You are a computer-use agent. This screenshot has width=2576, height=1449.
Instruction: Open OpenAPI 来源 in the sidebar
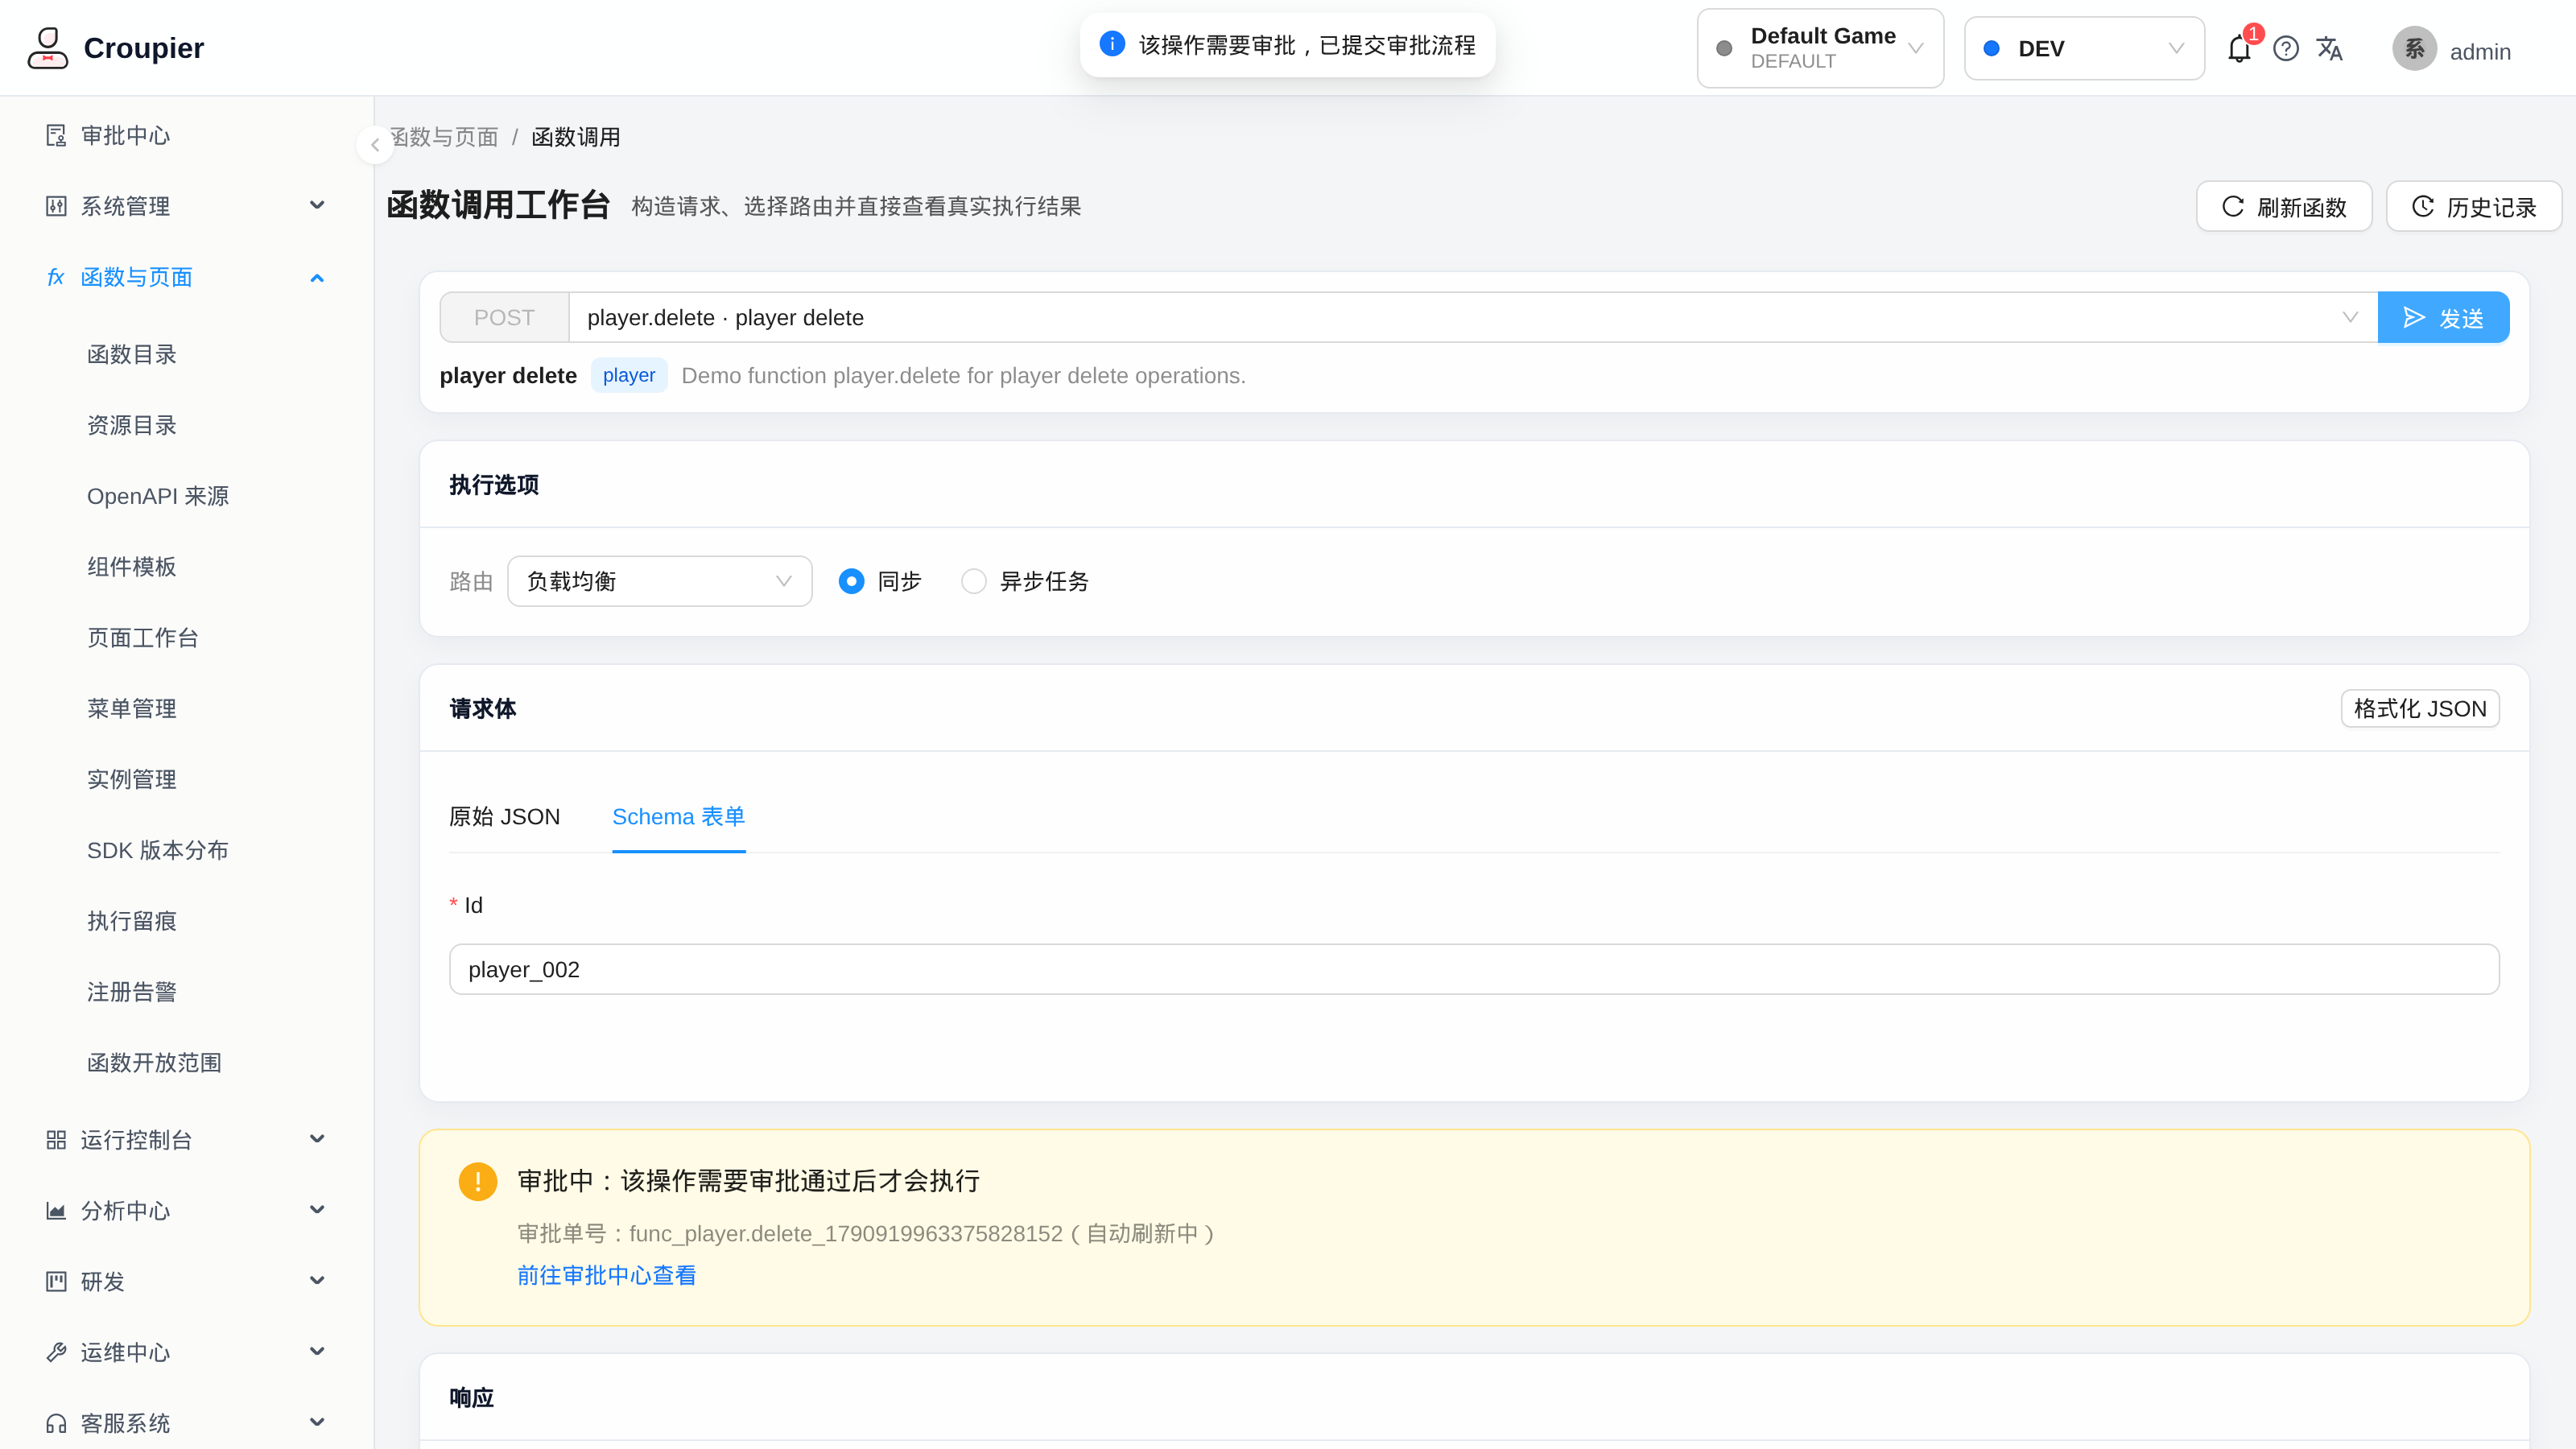[158, 496]
